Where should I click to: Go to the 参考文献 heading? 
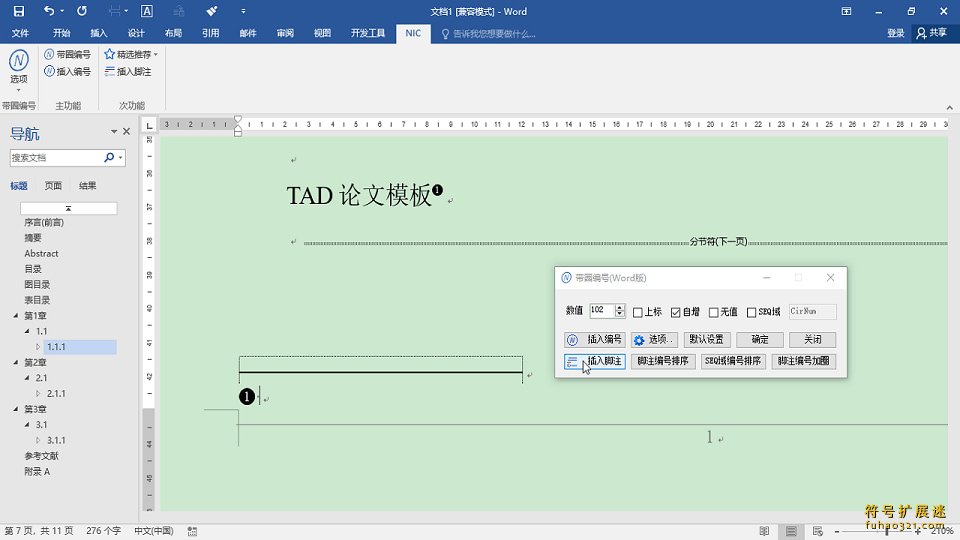(x=42, y=456)
